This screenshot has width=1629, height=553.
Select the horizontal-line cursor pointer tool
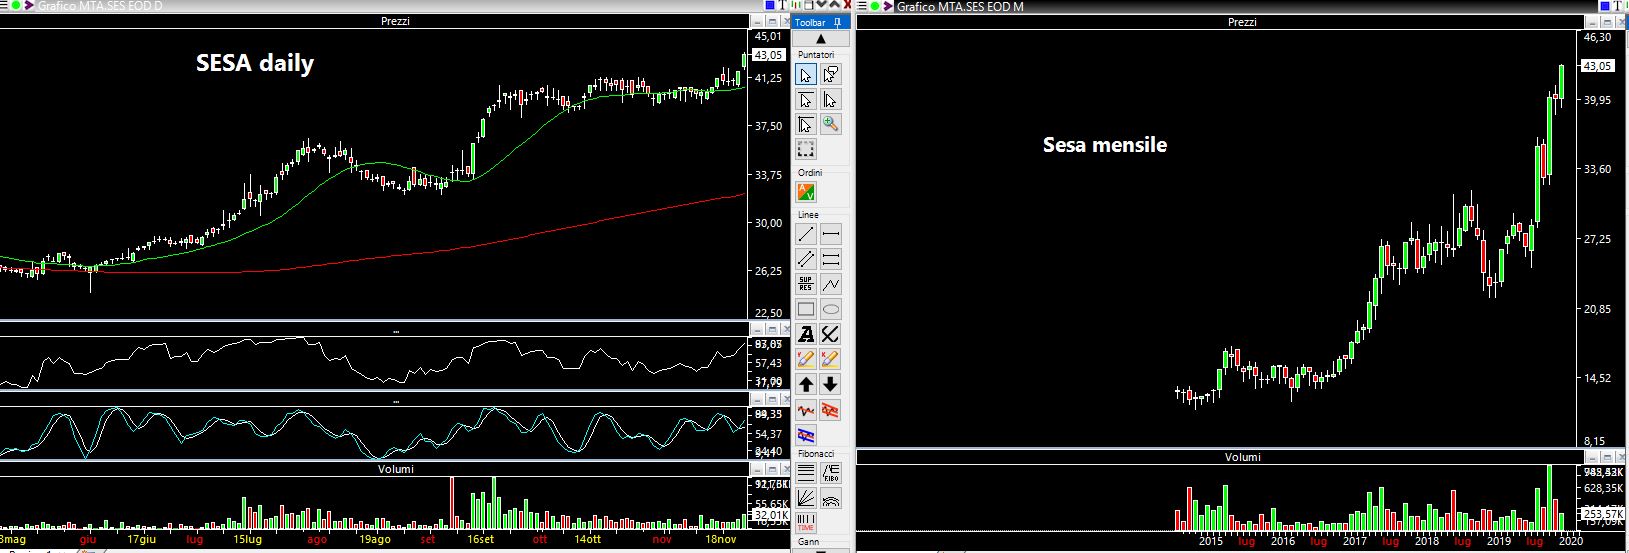pyautogui.click(x=806, y=100)
